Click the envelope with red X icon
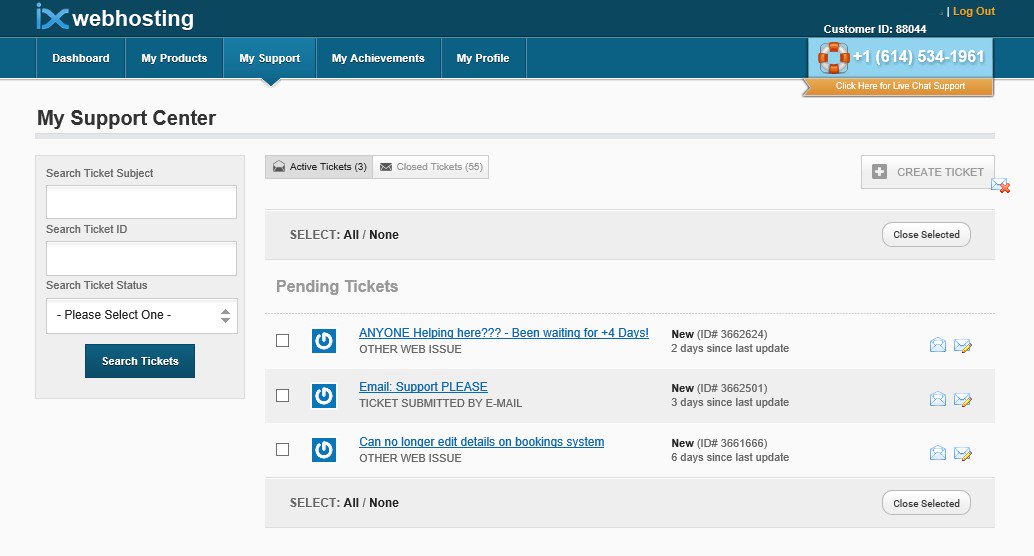Image resolution: width=1034 pixels, height=556 pixels. (1000, 185)
